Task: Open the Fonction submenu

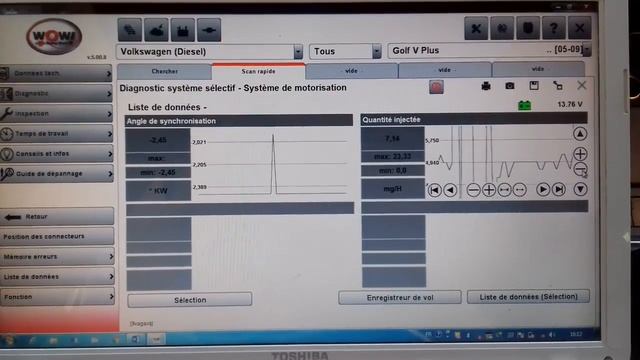Action: click(x=57, y=297)
